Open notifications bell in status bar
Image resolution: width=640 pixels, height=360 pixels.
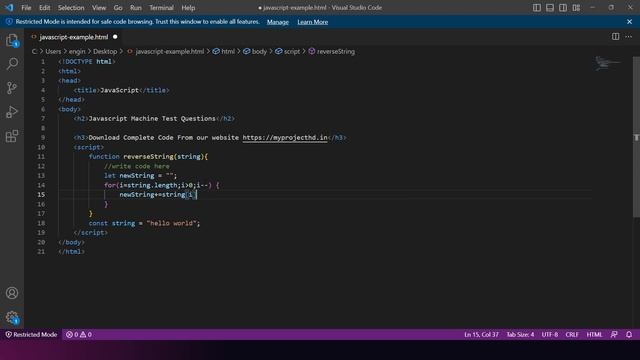point(629,335)
